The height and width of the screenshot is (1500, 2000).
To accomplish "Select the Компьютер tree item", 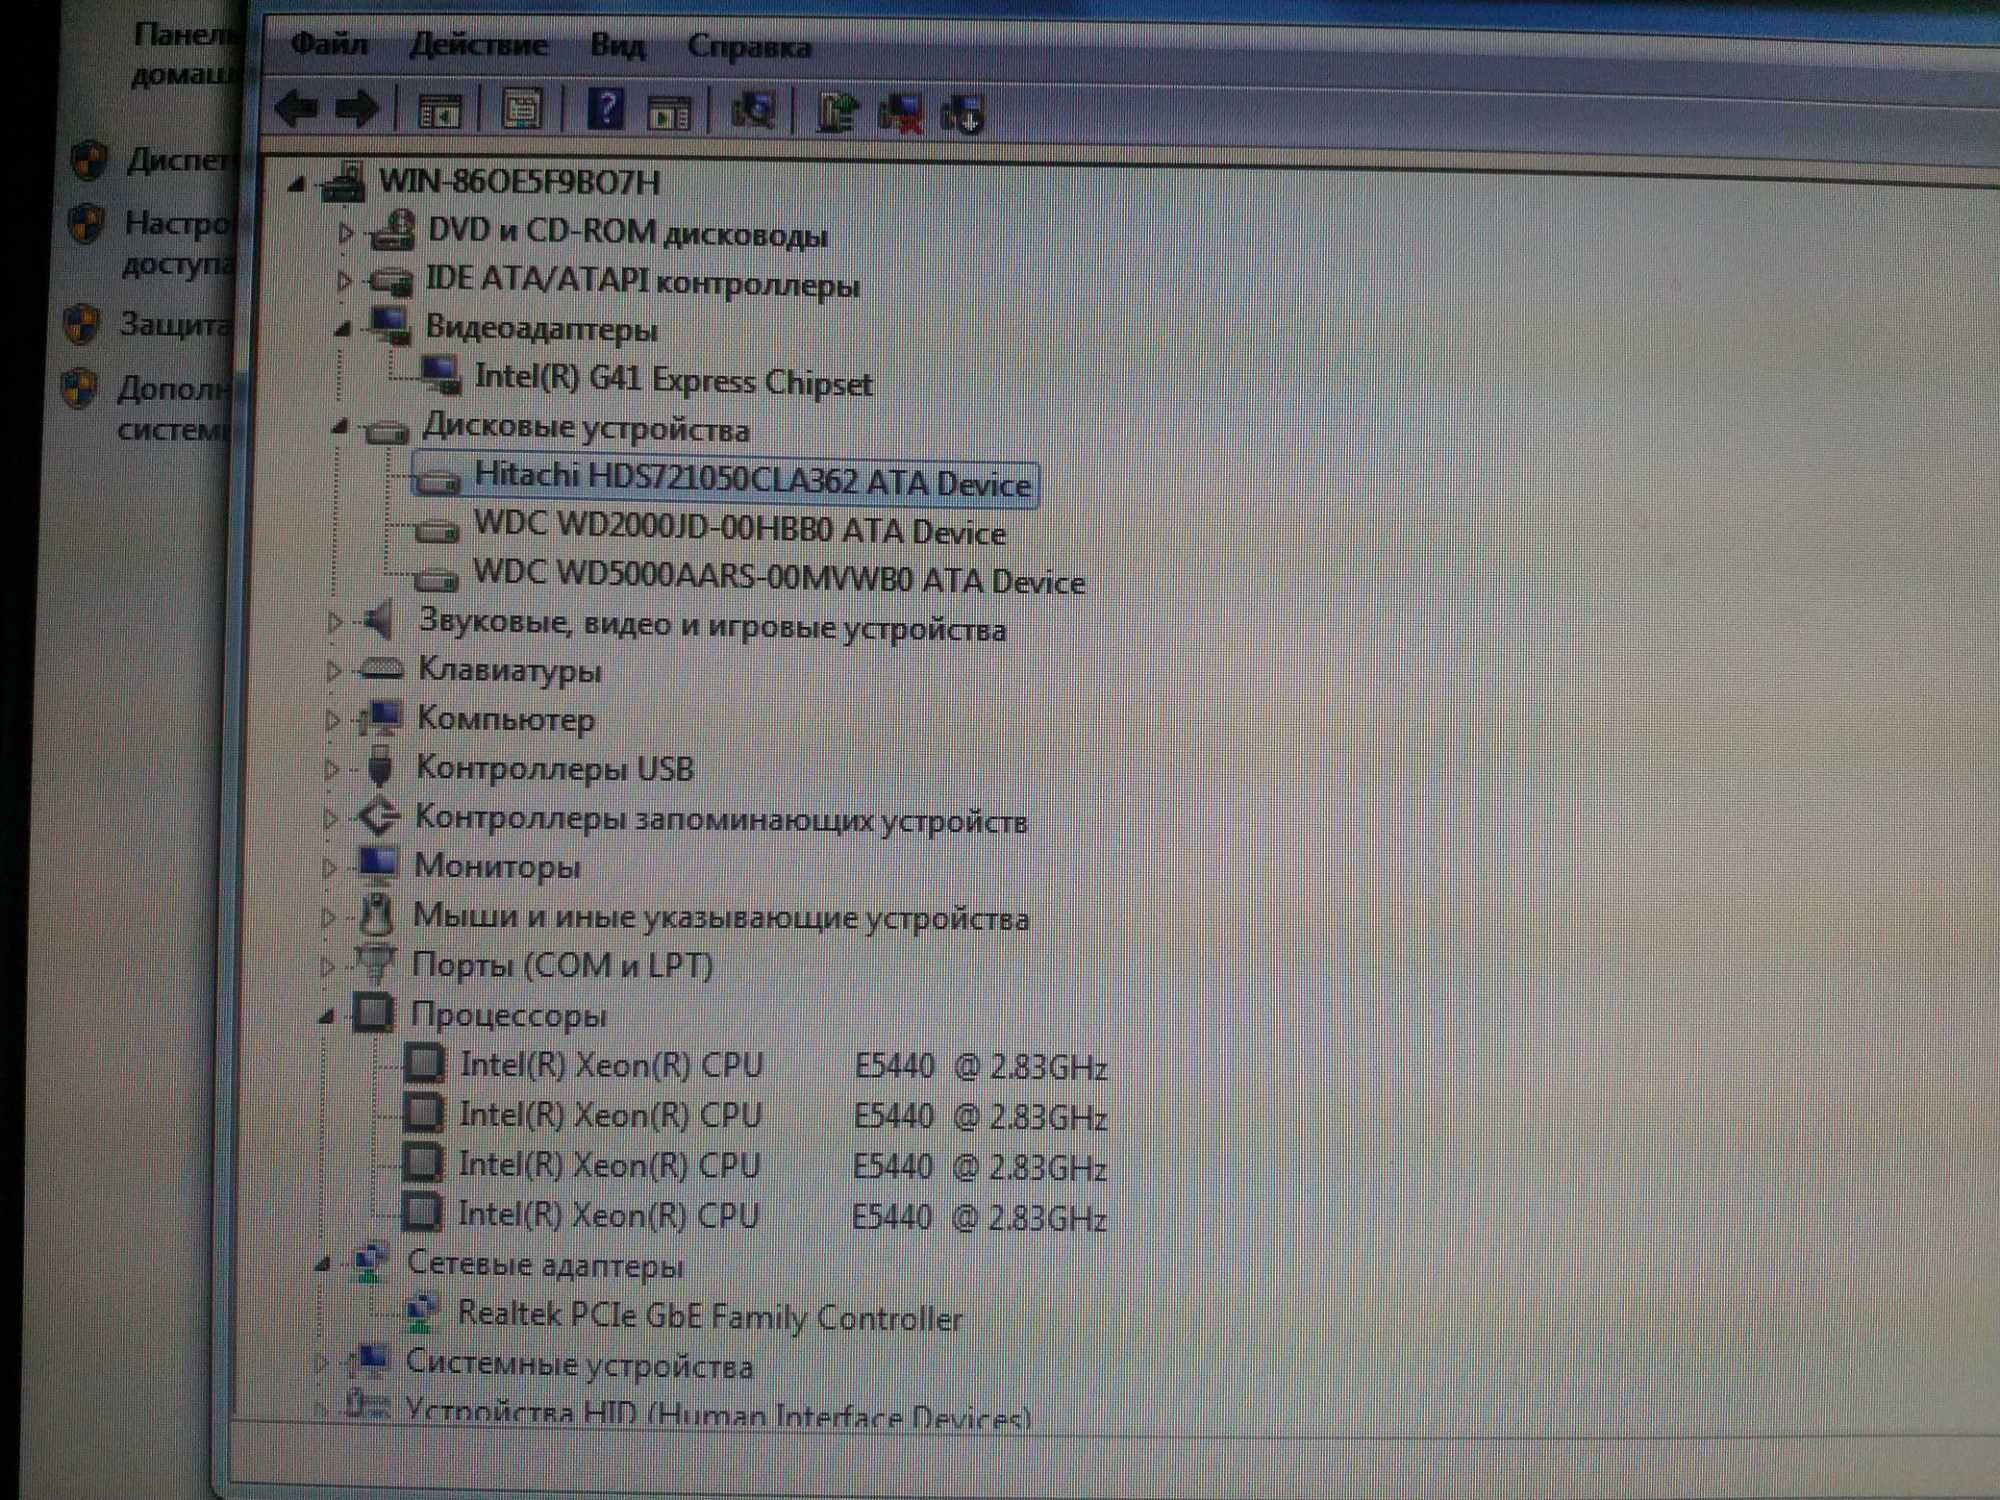I will click(505, 718).
